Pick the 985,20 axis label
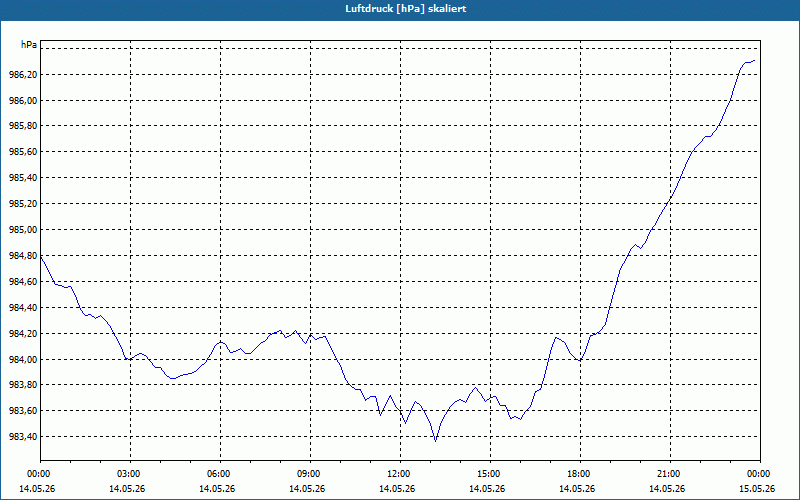 (x=23, y=204)
